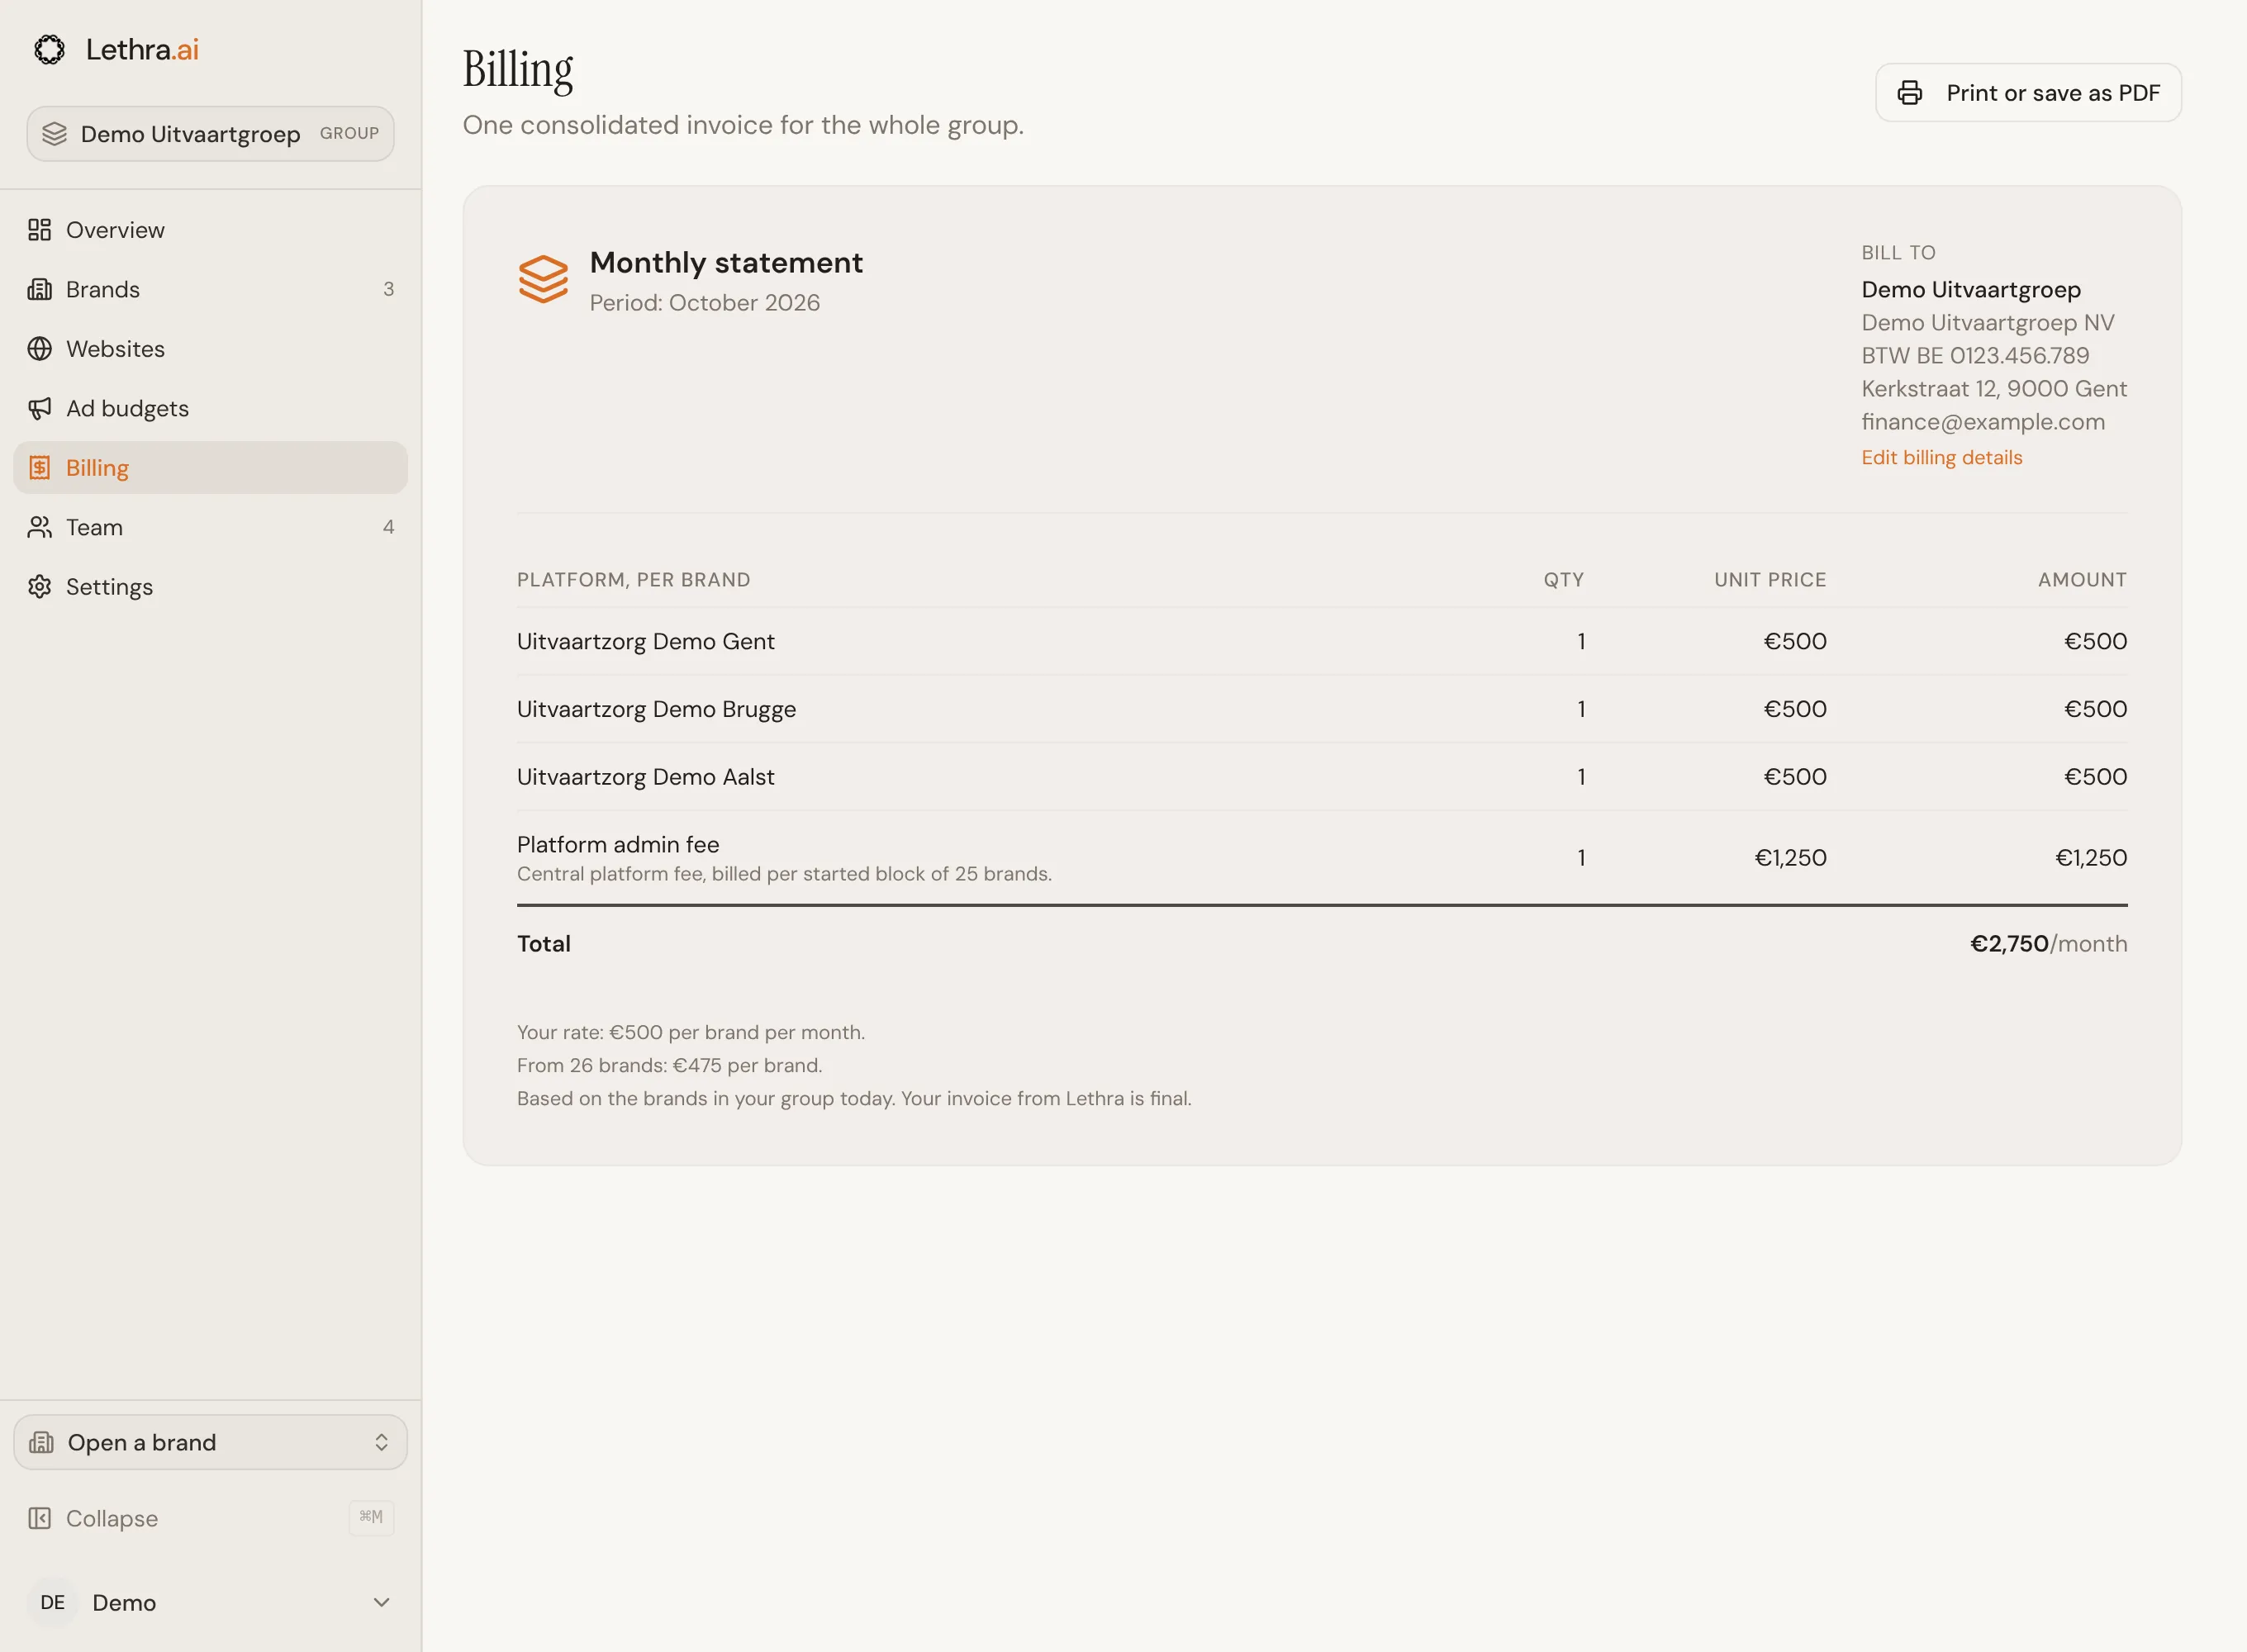Click the Team count badge 4
Screen dimensions: 2247x1652
coord(389,527)
